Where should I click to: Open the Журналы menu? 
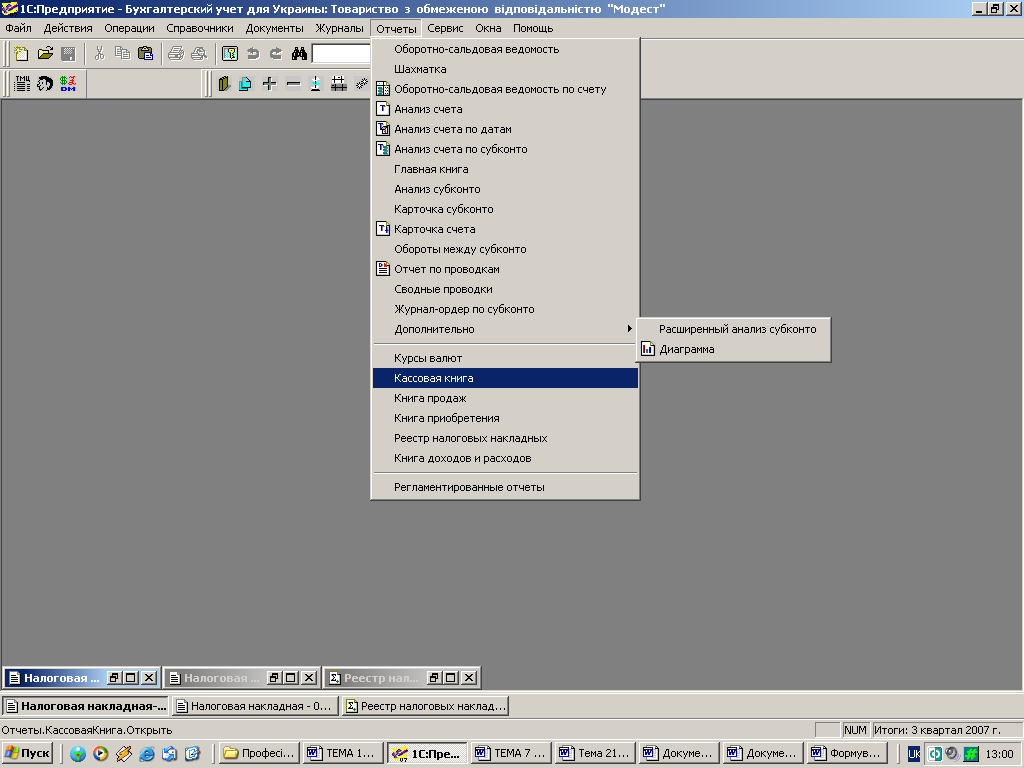pyautogui.click(x=340, y=28)
